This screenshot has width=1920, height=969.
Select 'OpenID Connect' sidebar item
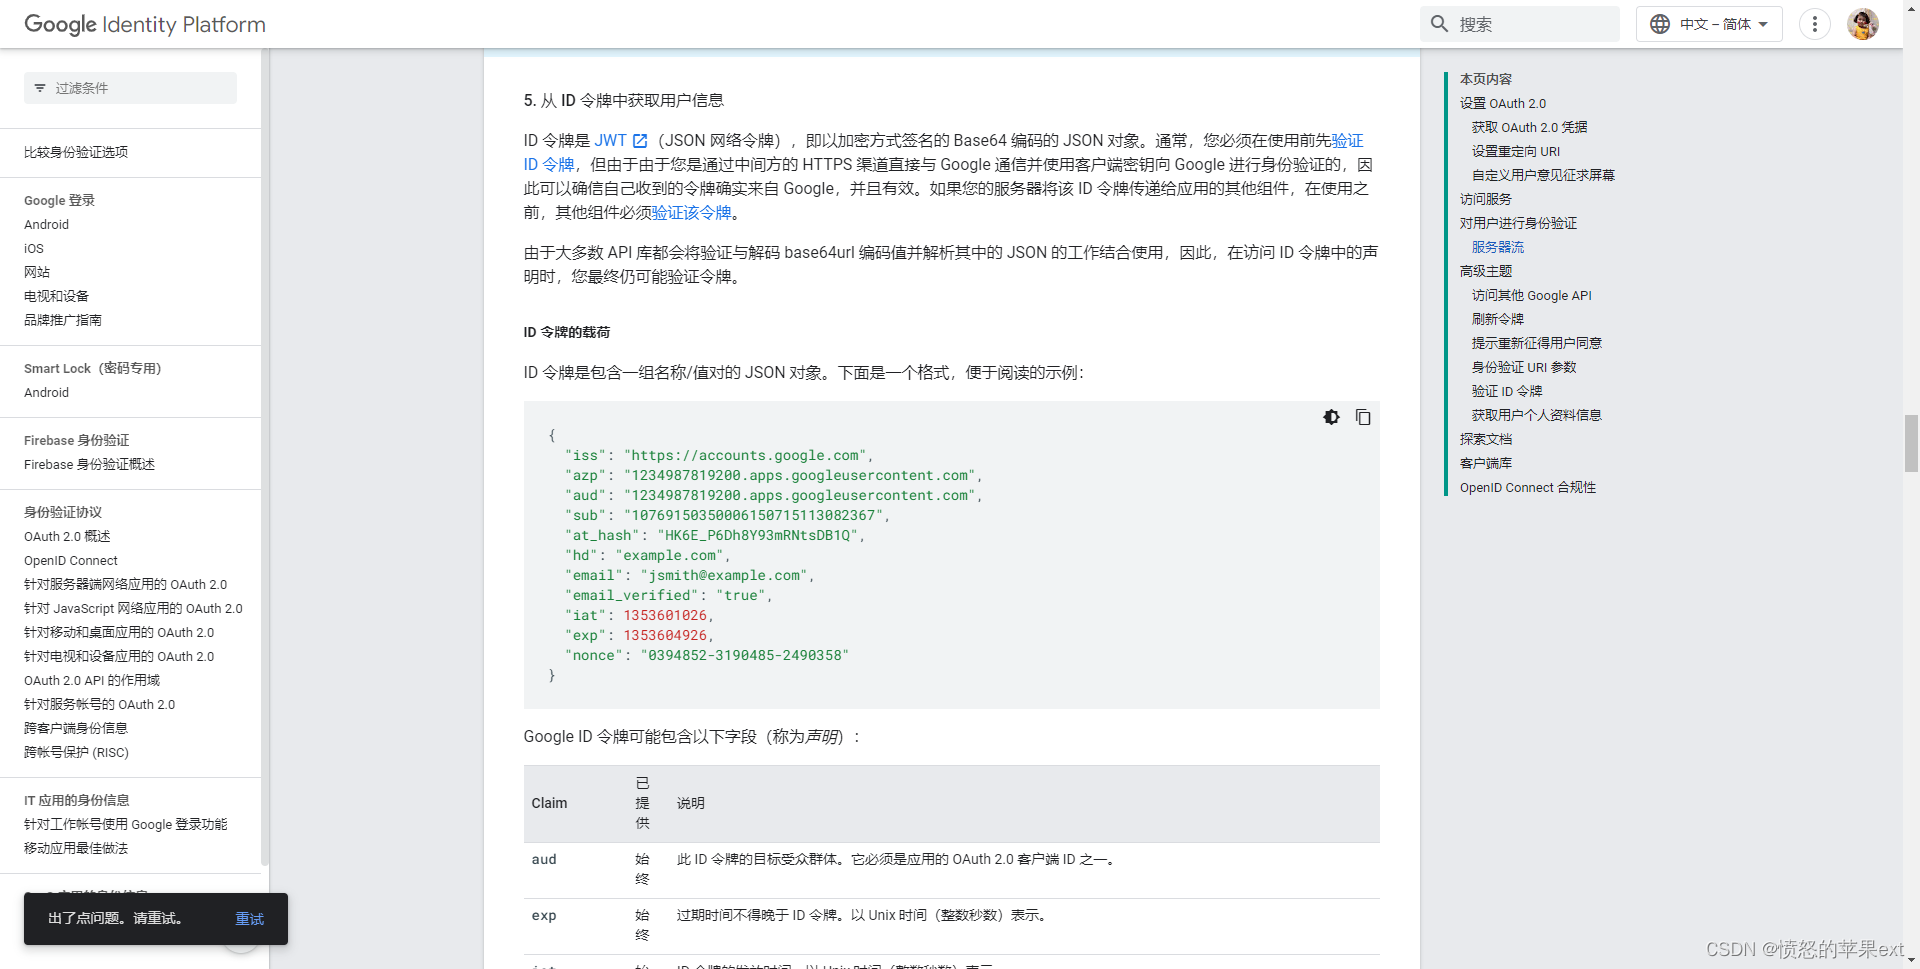(71, 561)
